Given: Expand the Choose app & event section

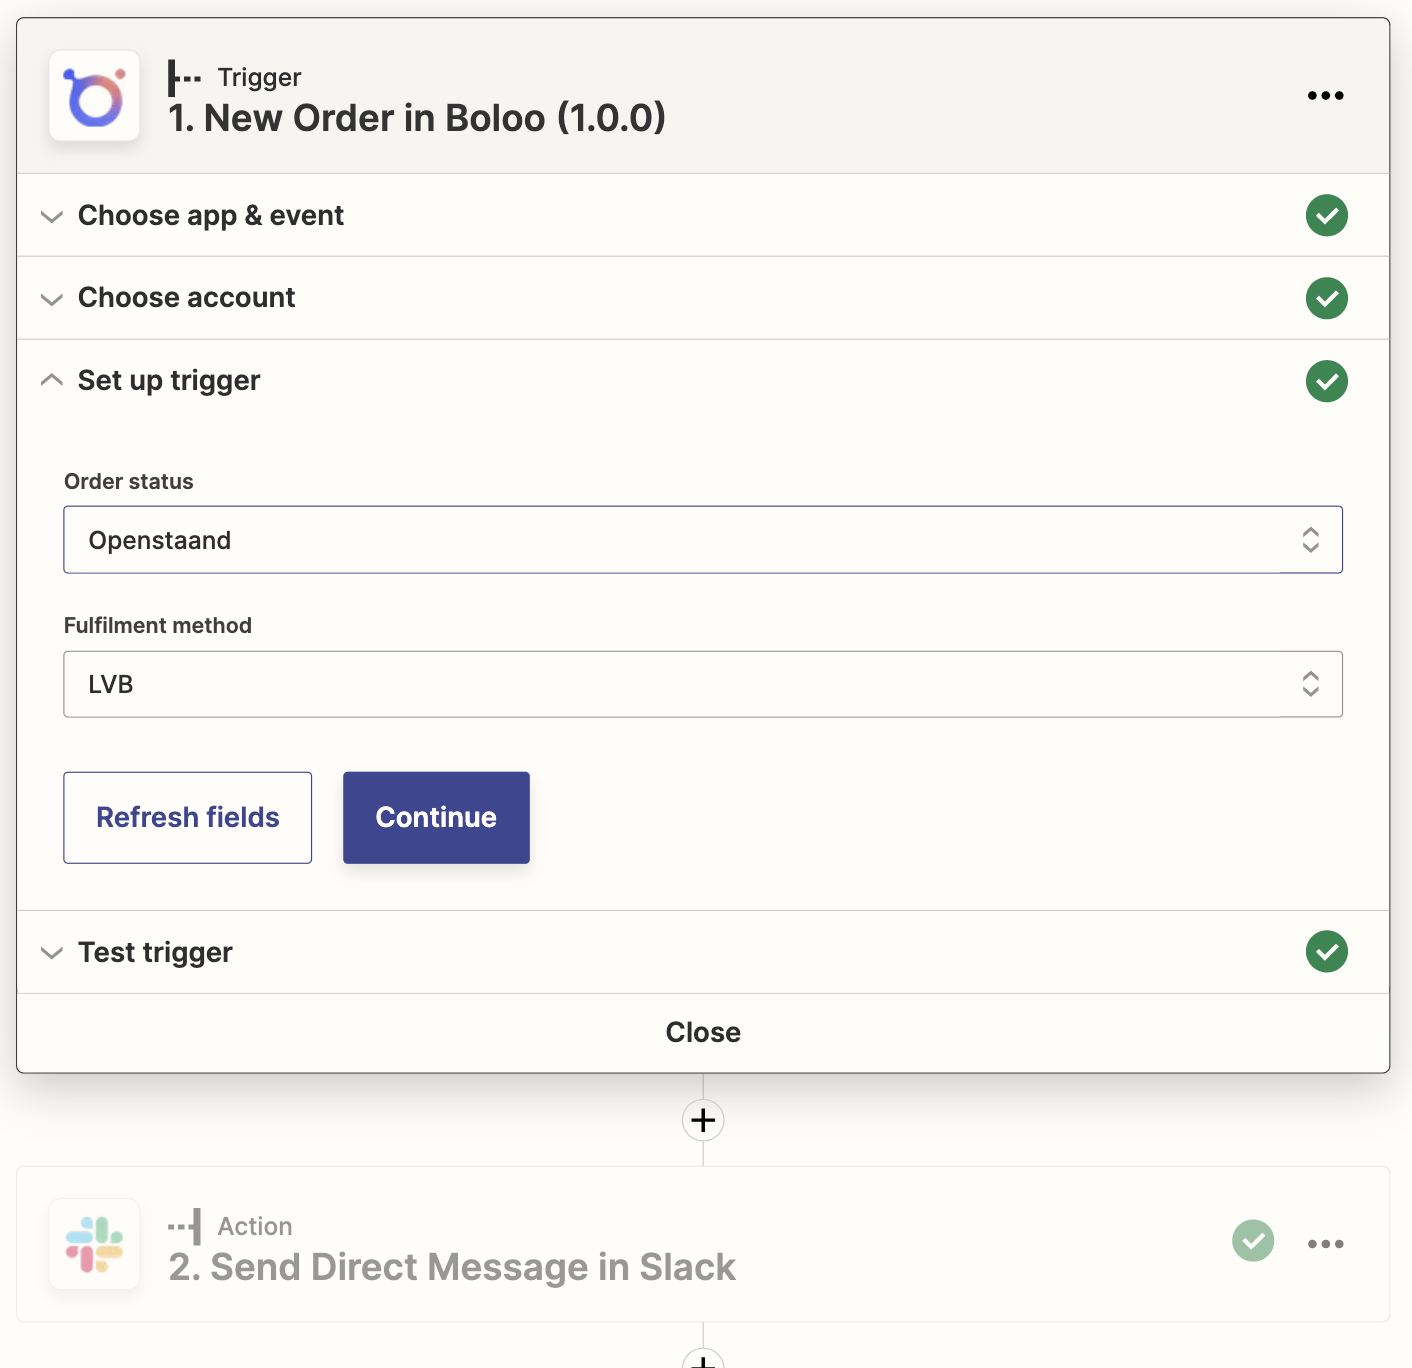Looking at the screenshot, I should point(703,215).
